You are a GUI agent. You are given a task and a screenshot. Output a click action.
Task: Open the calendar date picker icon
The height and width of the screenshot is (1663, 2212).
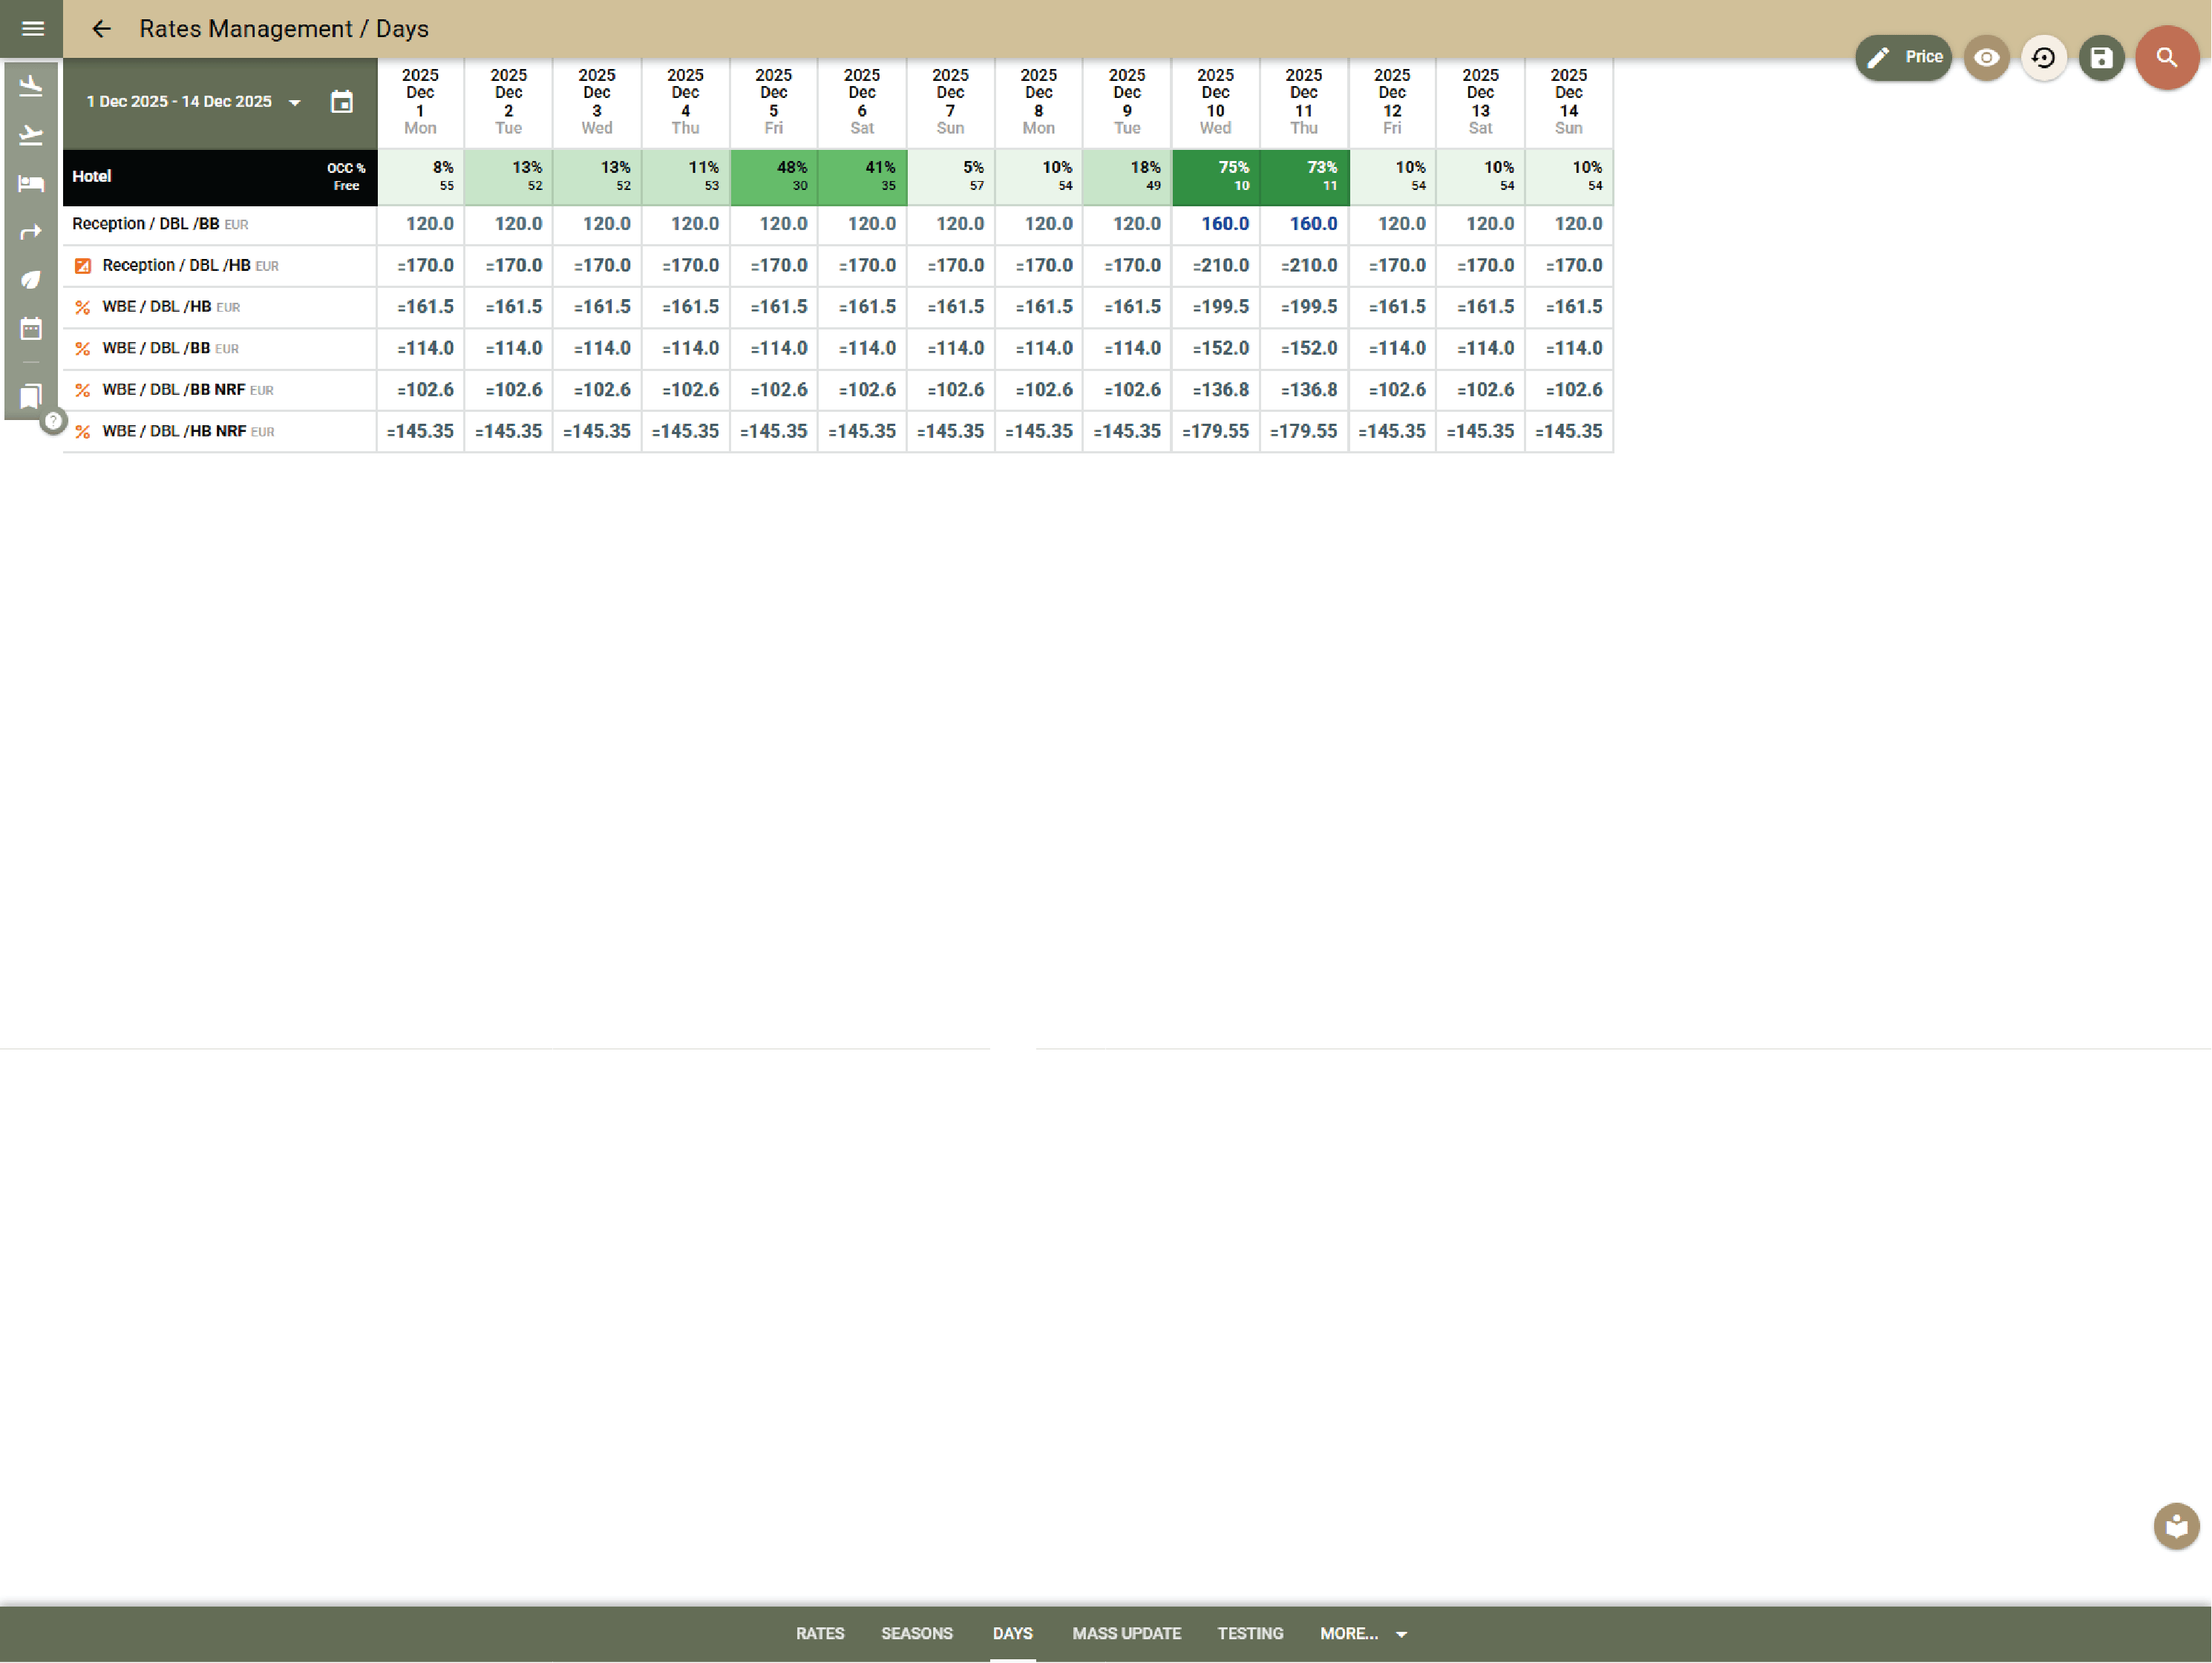pyautogui.click(x=342, y=102)
